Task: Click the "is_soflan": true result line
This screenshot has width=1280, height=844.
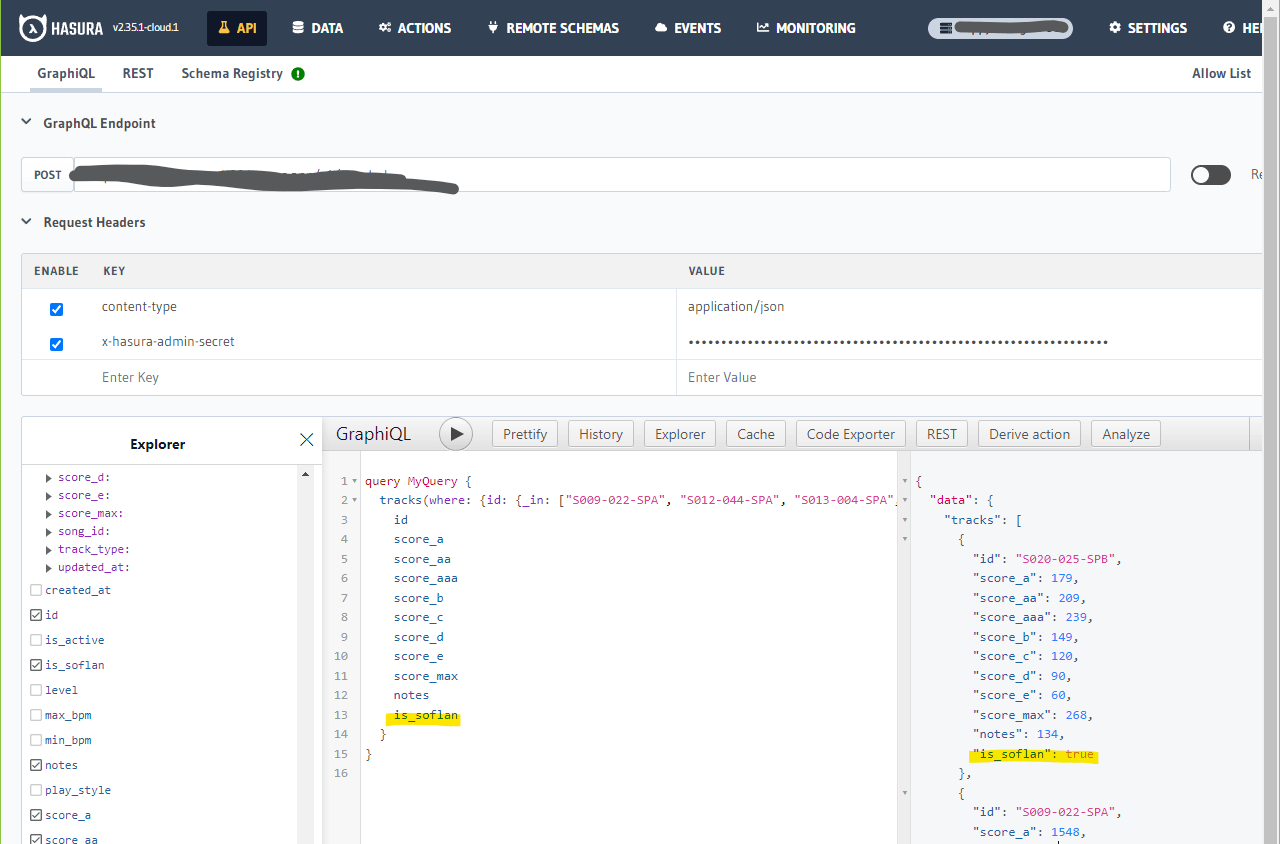Action: [1033, 754]
